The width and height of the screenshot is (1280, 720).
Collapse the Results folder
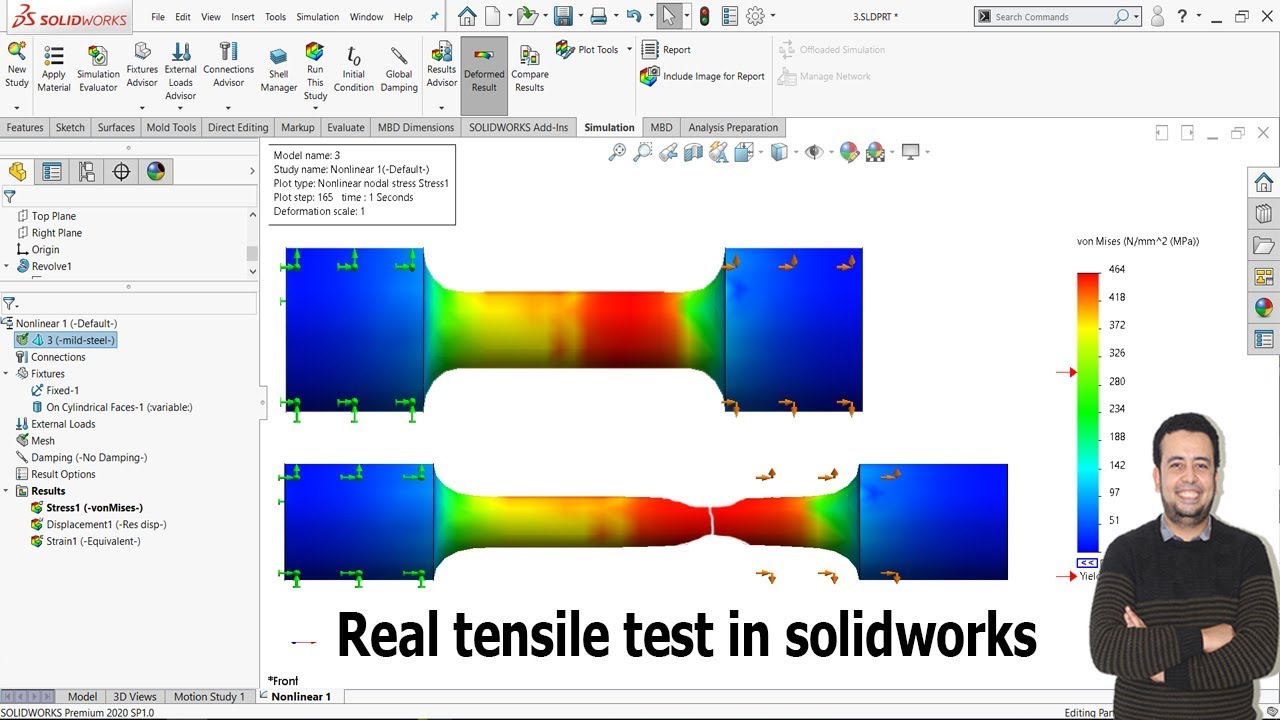point(7,491)
